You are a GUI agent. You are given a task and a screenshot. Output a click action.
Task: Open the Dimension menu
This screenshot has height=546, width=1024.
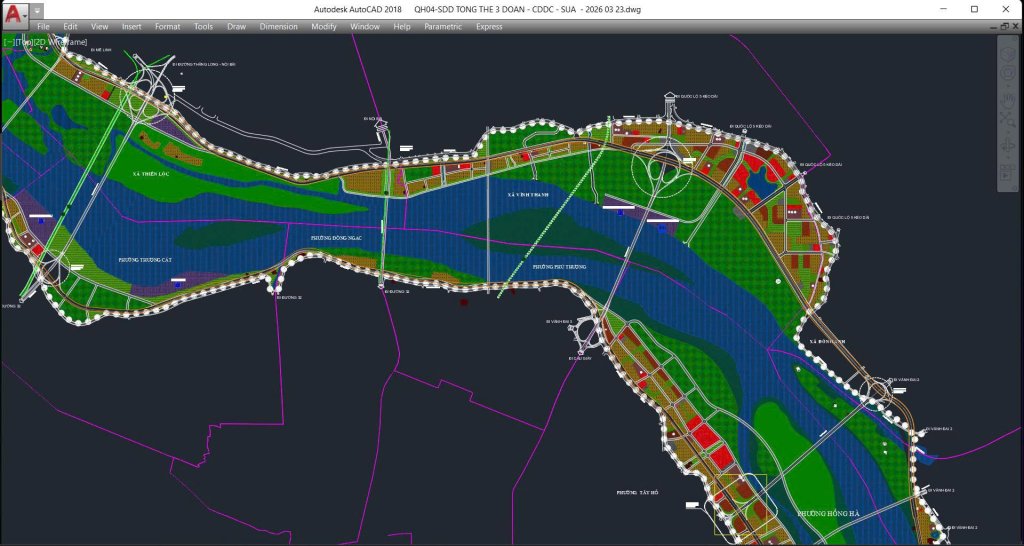tap(278, 27)
